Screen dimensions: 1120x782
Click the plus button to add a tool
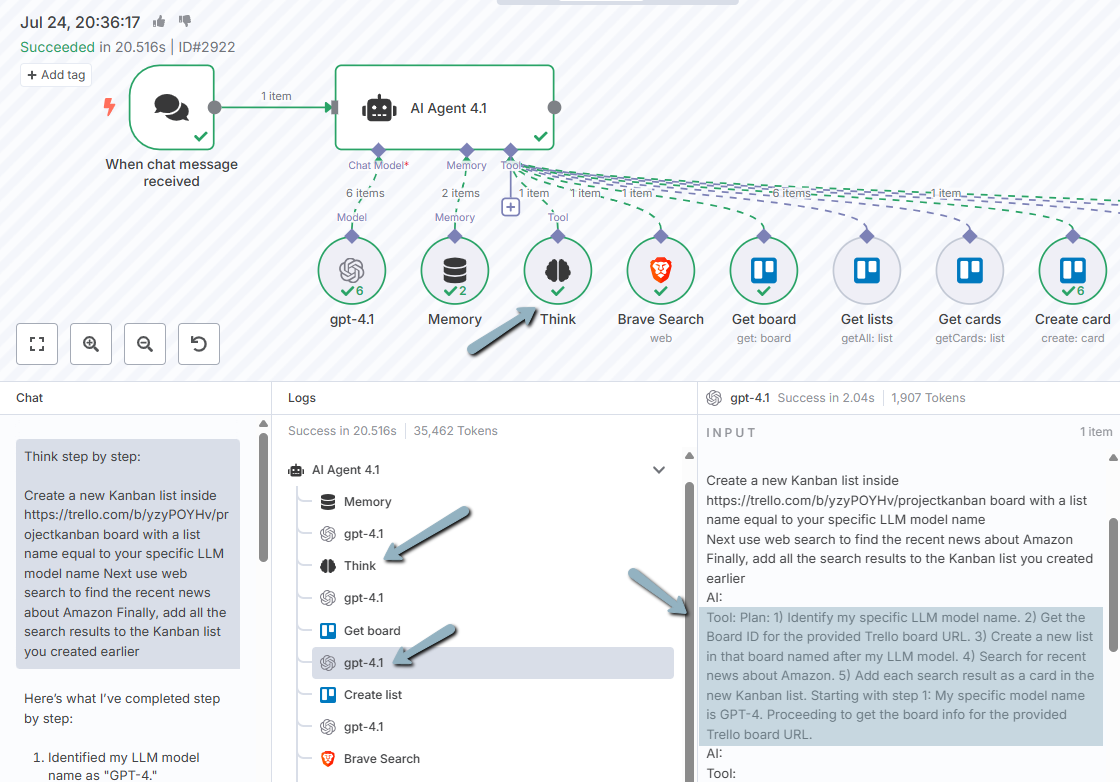(x=510, y=207)
